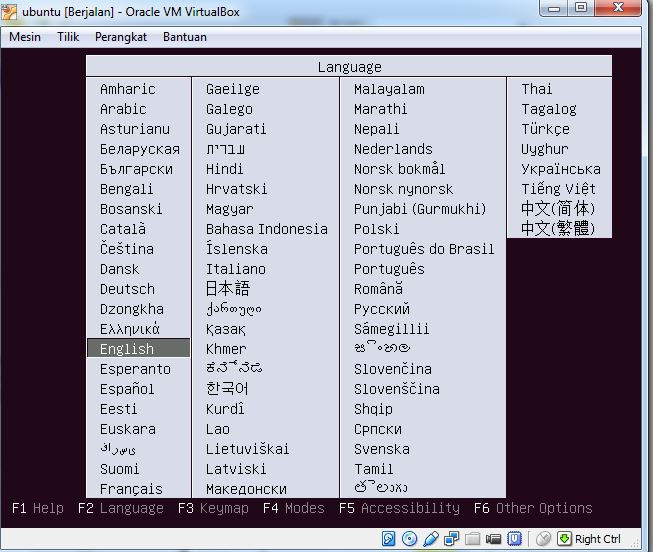
Task: Select Norsk bokmål in the language list
Action: click(399, 169)
